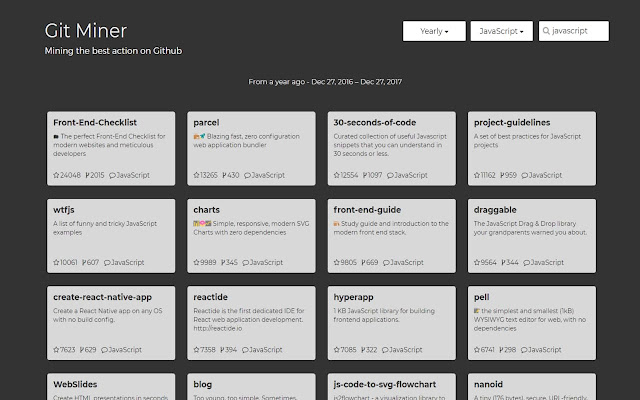Click star icon beside 7358 on reactide

pos(196,350)
